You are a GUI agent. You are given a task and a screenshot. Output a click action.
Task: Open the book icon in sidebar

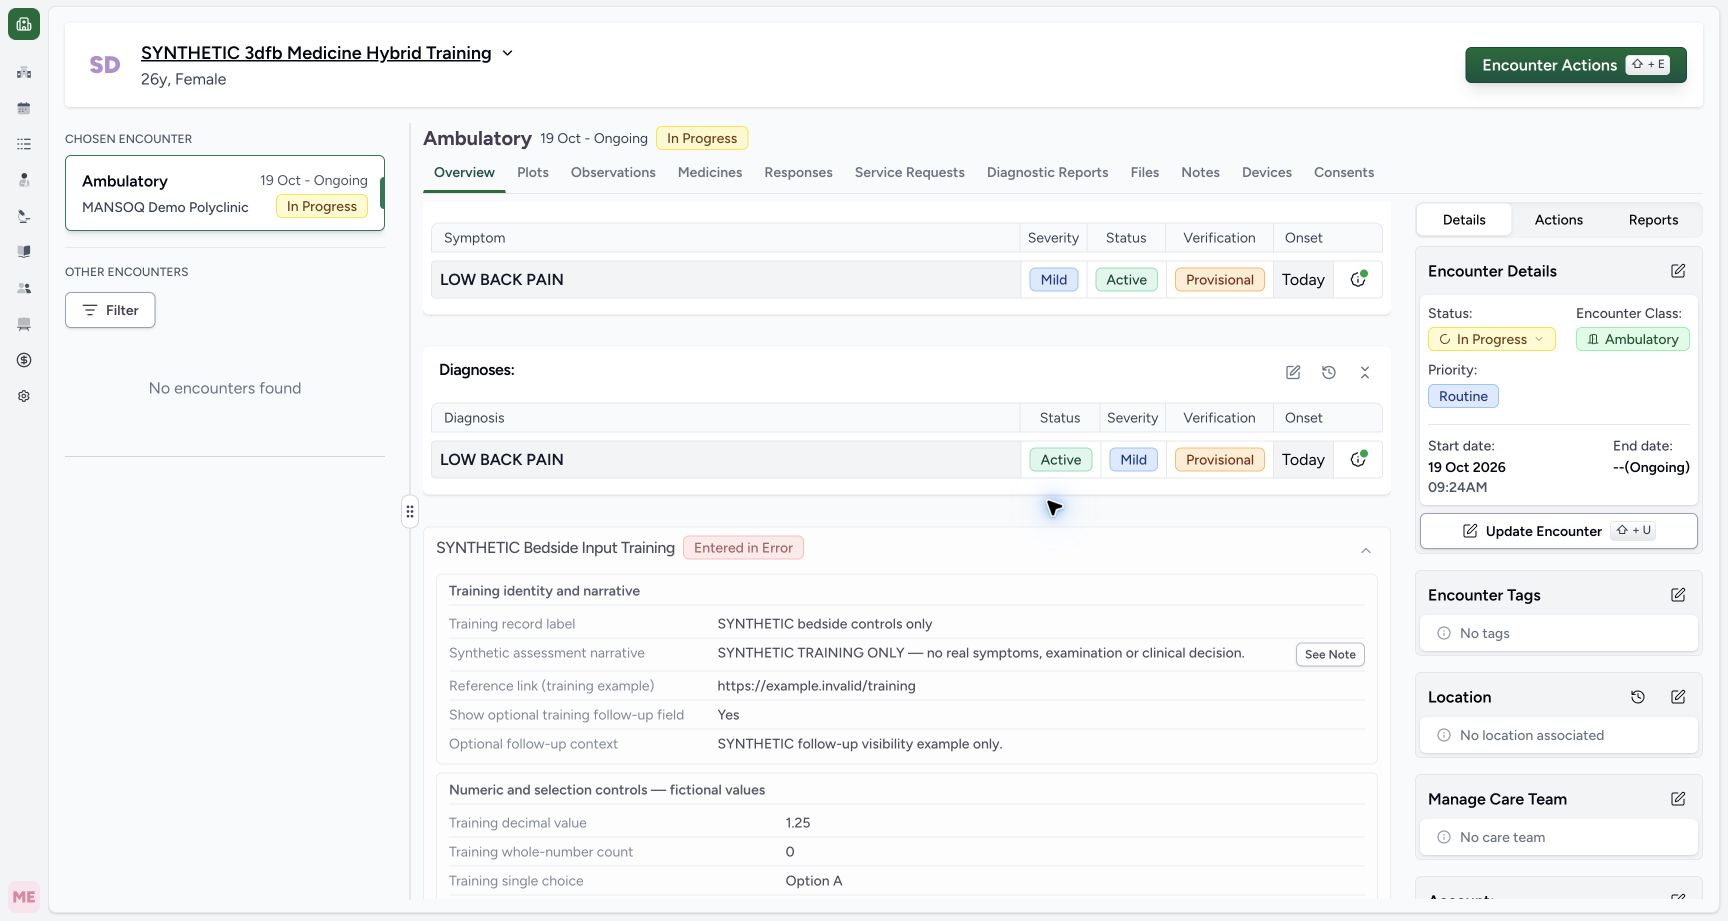(24, 252)
